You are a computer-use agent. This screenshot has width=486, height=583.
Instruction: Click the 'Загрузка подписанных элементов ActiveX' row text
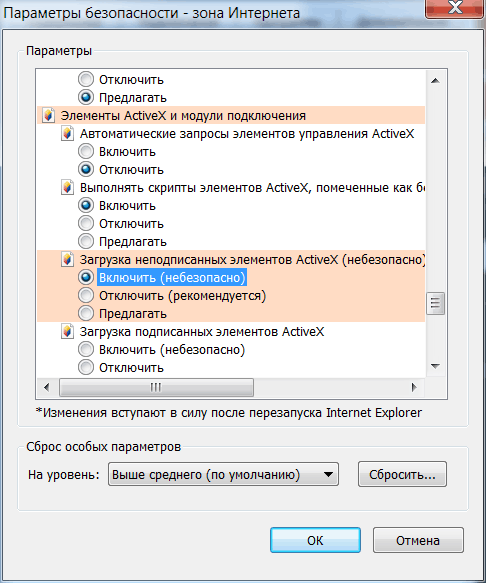coord(202,332)
